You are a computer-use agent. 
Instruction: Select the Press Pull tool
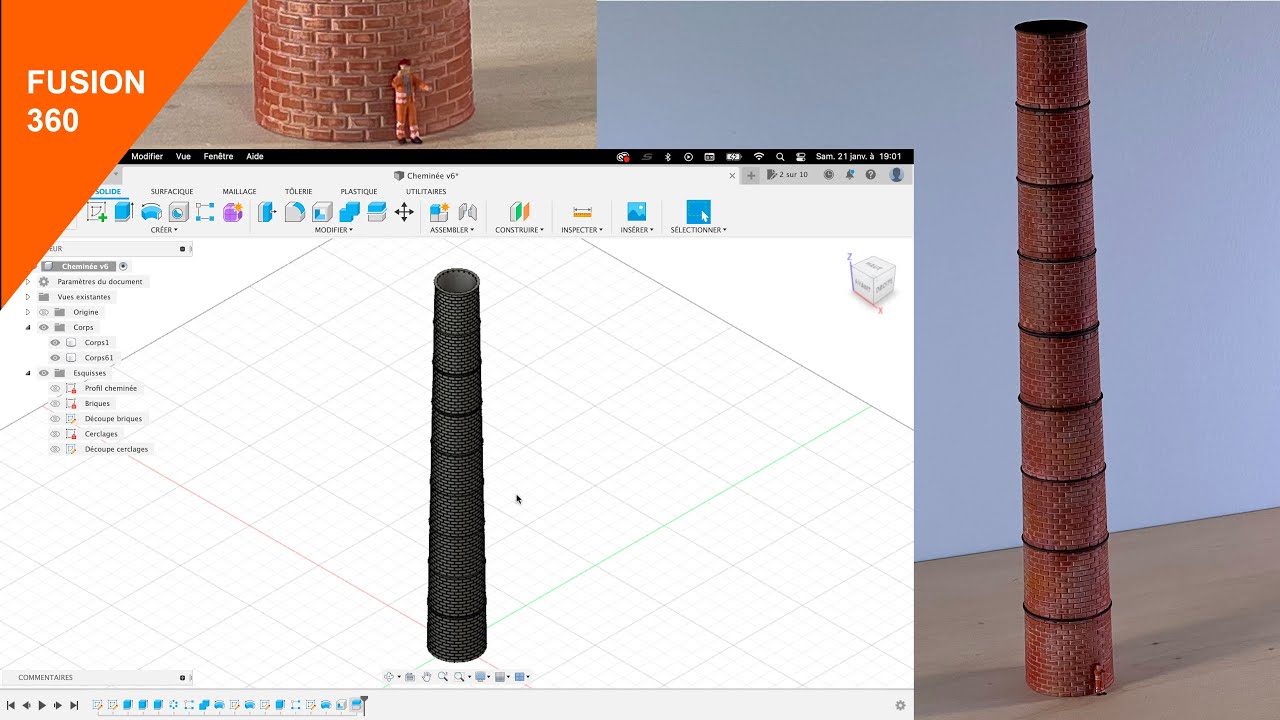pyautogui.click(x=267, y=211)
